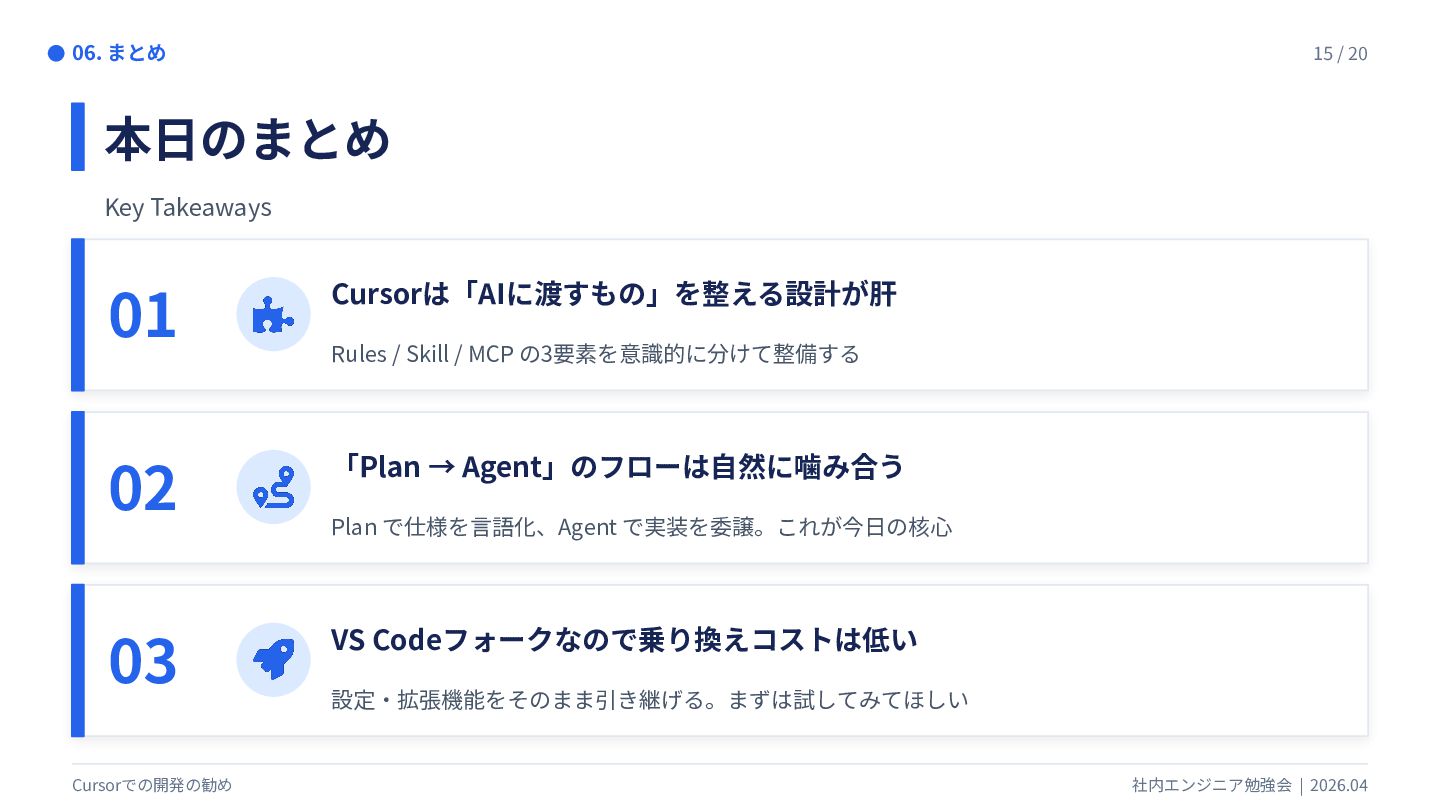Click the blue accent bar beside the title
Image resolution: width=1440 pixels, height=810 pixels.
coord(78,136)
